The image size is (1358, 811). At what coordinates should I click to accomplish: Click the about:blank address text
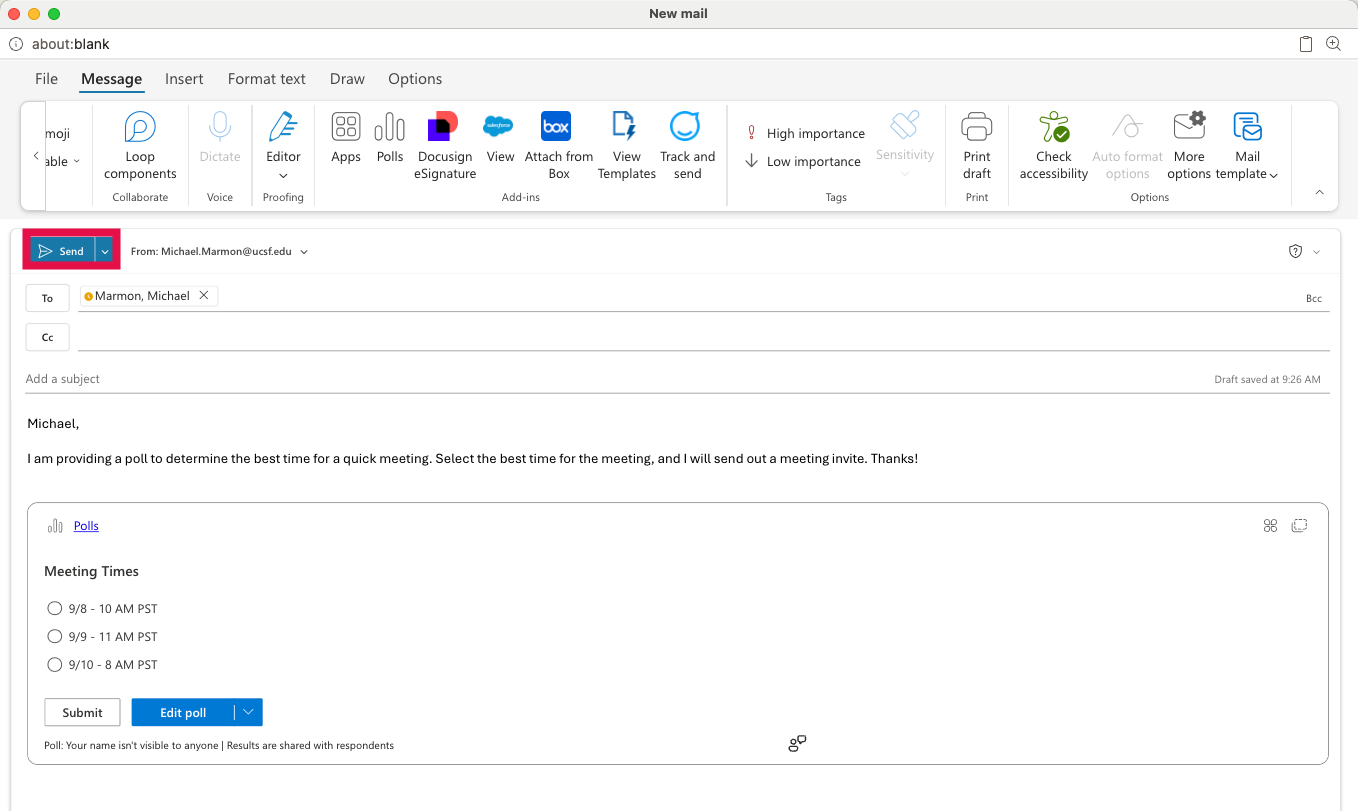[70, 44]
